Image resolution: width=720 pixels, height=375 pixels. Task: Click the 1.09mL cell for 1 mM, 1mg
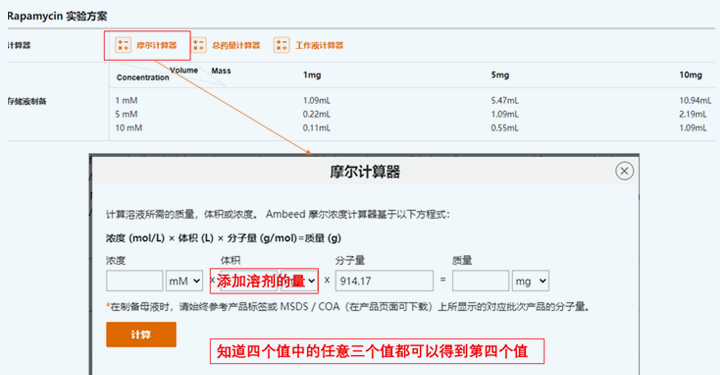click(316, 101)
